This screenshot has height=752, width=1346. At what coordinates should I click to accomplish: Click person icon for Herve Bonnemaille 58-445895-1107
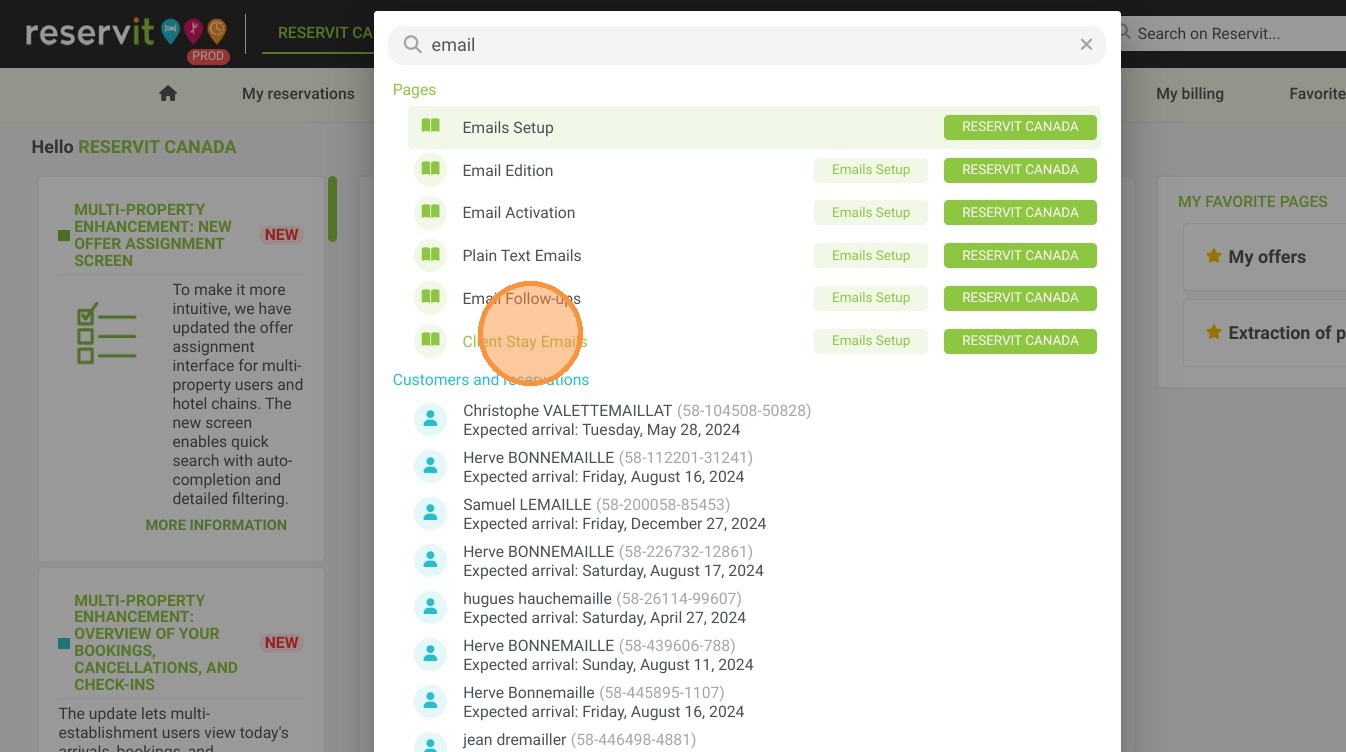[430, 702]
